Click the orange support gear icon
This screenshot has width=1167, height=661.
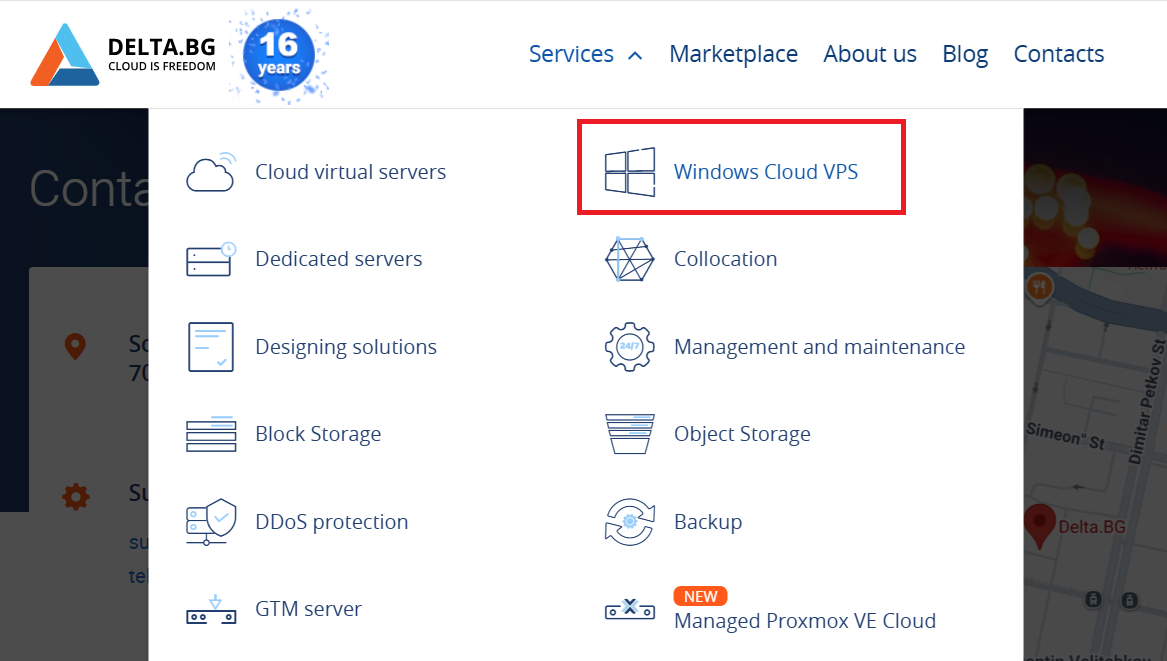[75, 496]
